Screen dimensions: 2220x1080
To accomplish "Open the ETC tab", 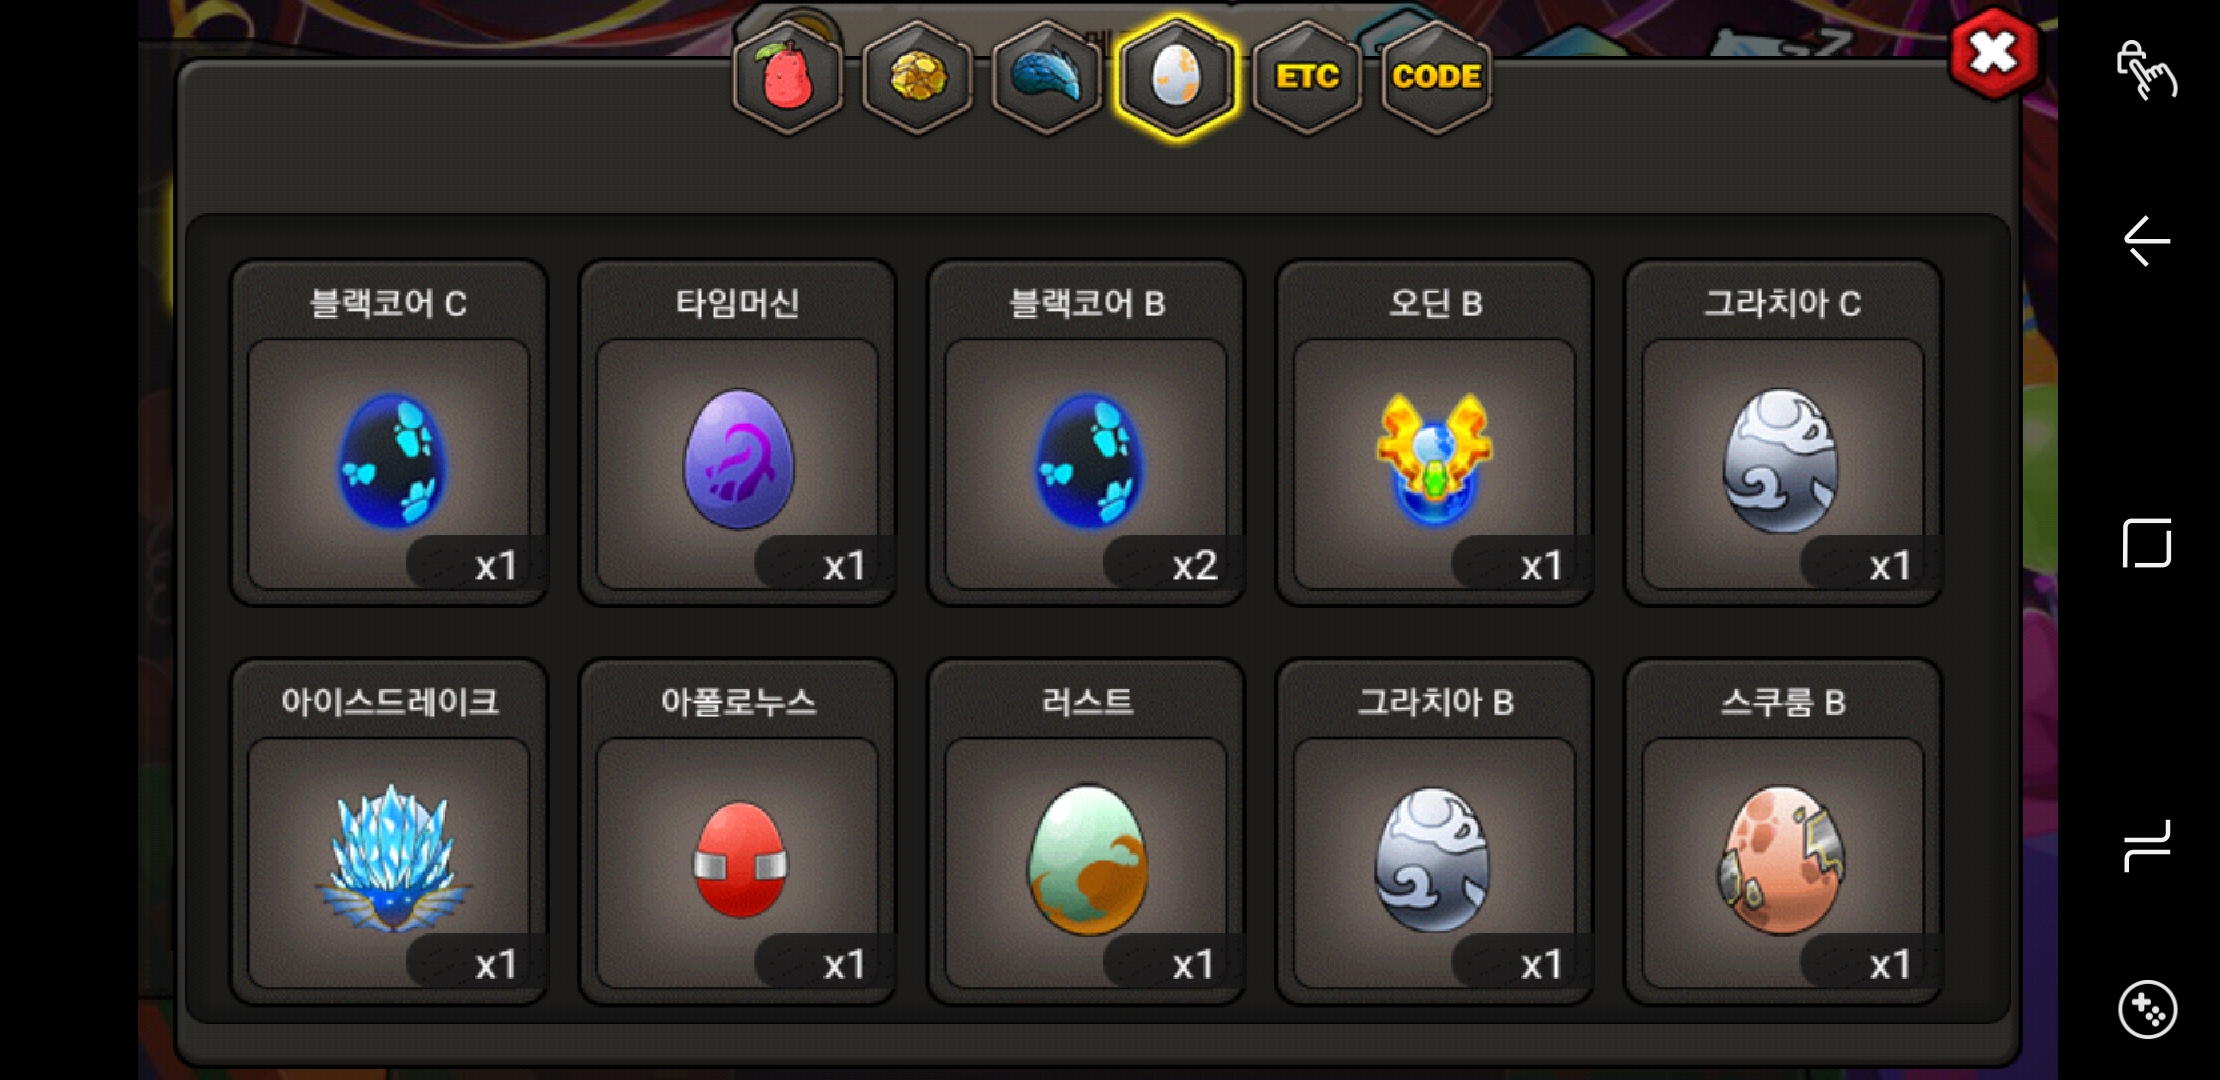I will (1307, 77).
